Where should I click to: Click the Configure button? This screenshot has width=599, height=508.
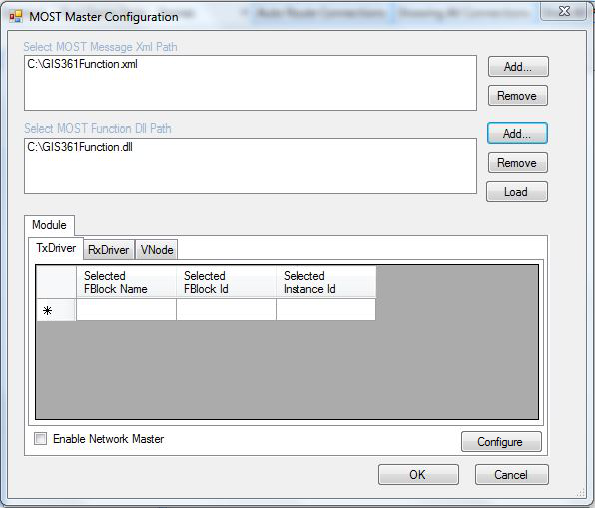pos(501,442)
